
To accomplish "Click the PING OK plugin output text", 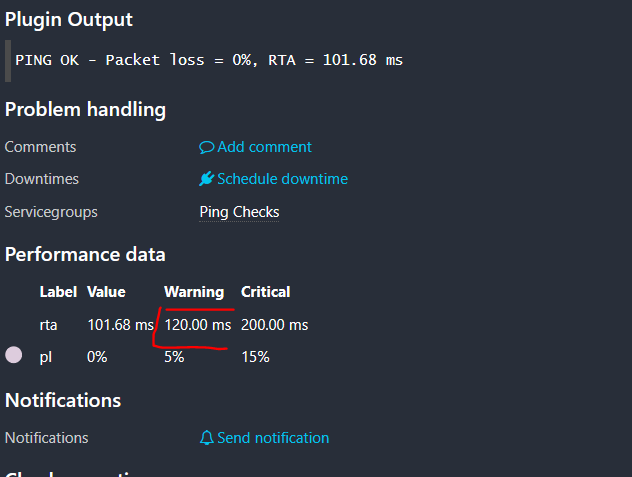I will 209,60.
